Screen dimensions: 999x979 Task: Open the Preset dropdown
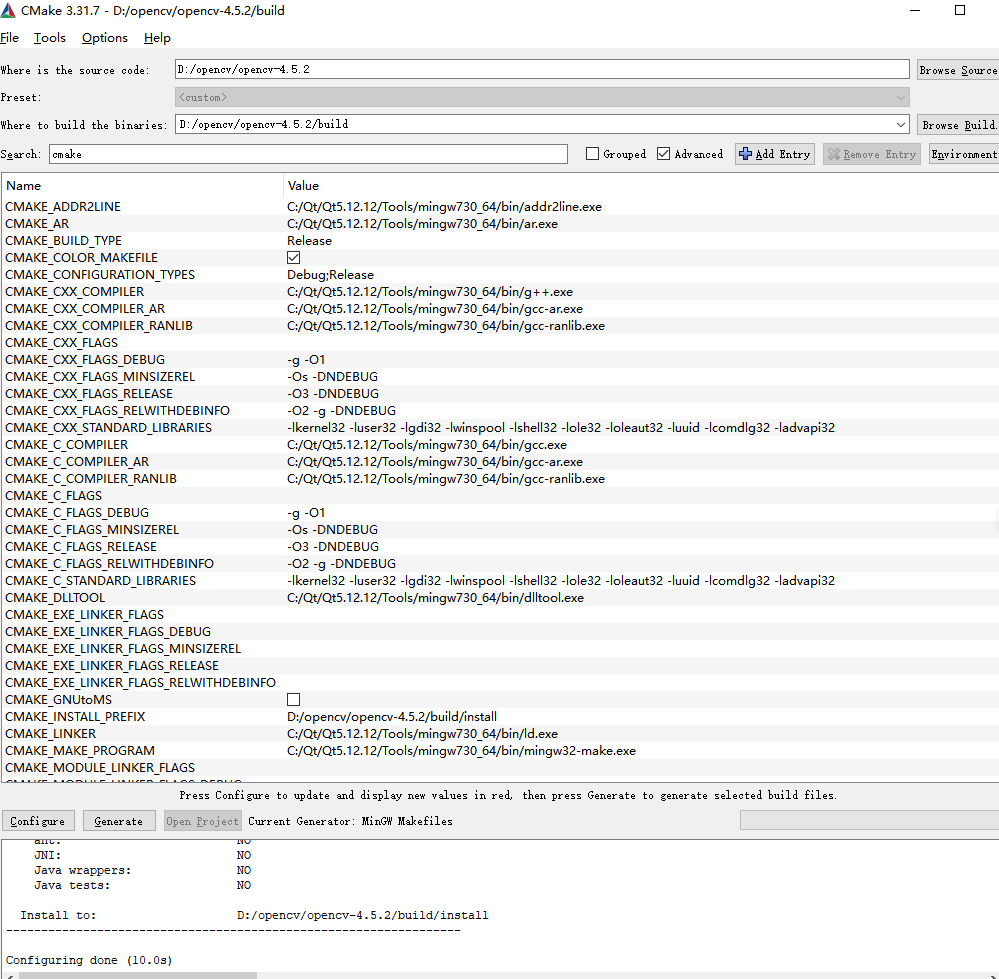(x=542, y=97)
